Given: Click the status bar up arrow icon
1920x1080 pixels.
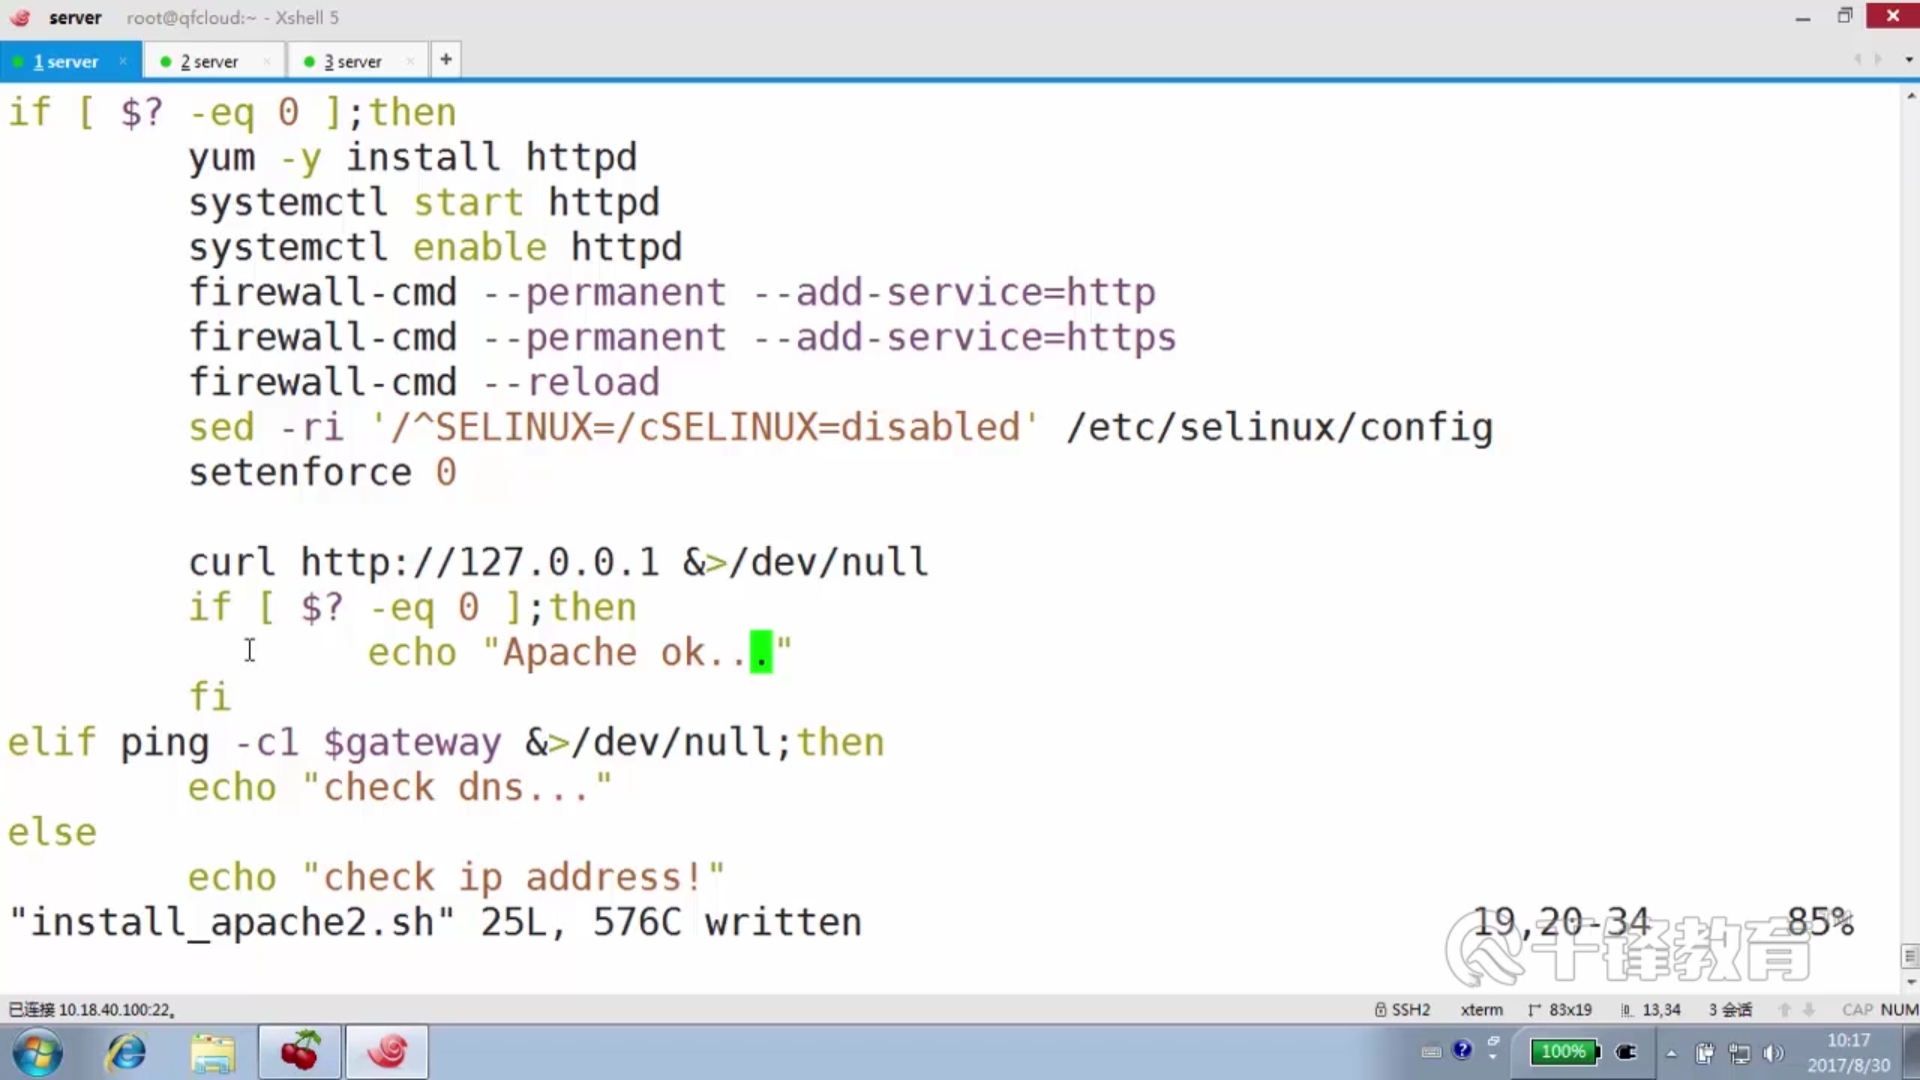Looking at the screenshot, I should pyautogui.click(x=1785, y=1010).
